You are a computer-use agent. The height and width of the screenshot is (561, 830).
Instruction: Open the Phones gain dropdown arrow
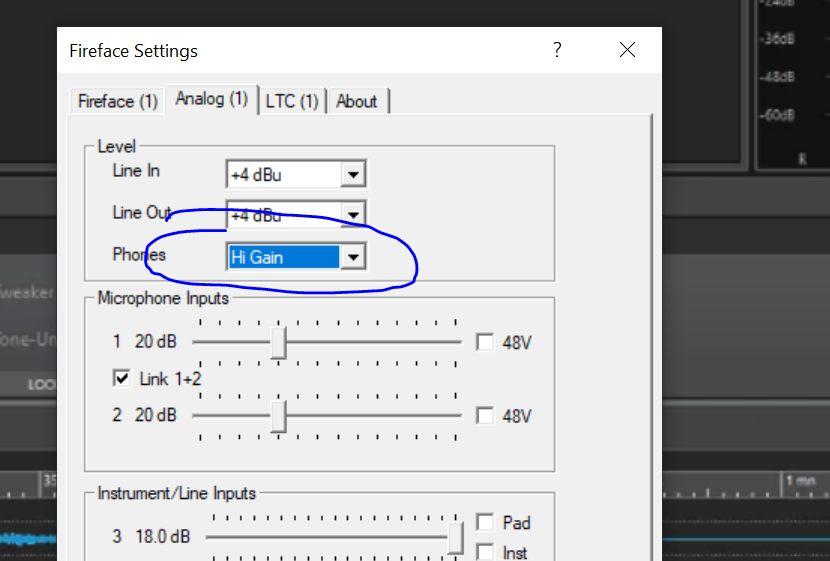[352, 257]
